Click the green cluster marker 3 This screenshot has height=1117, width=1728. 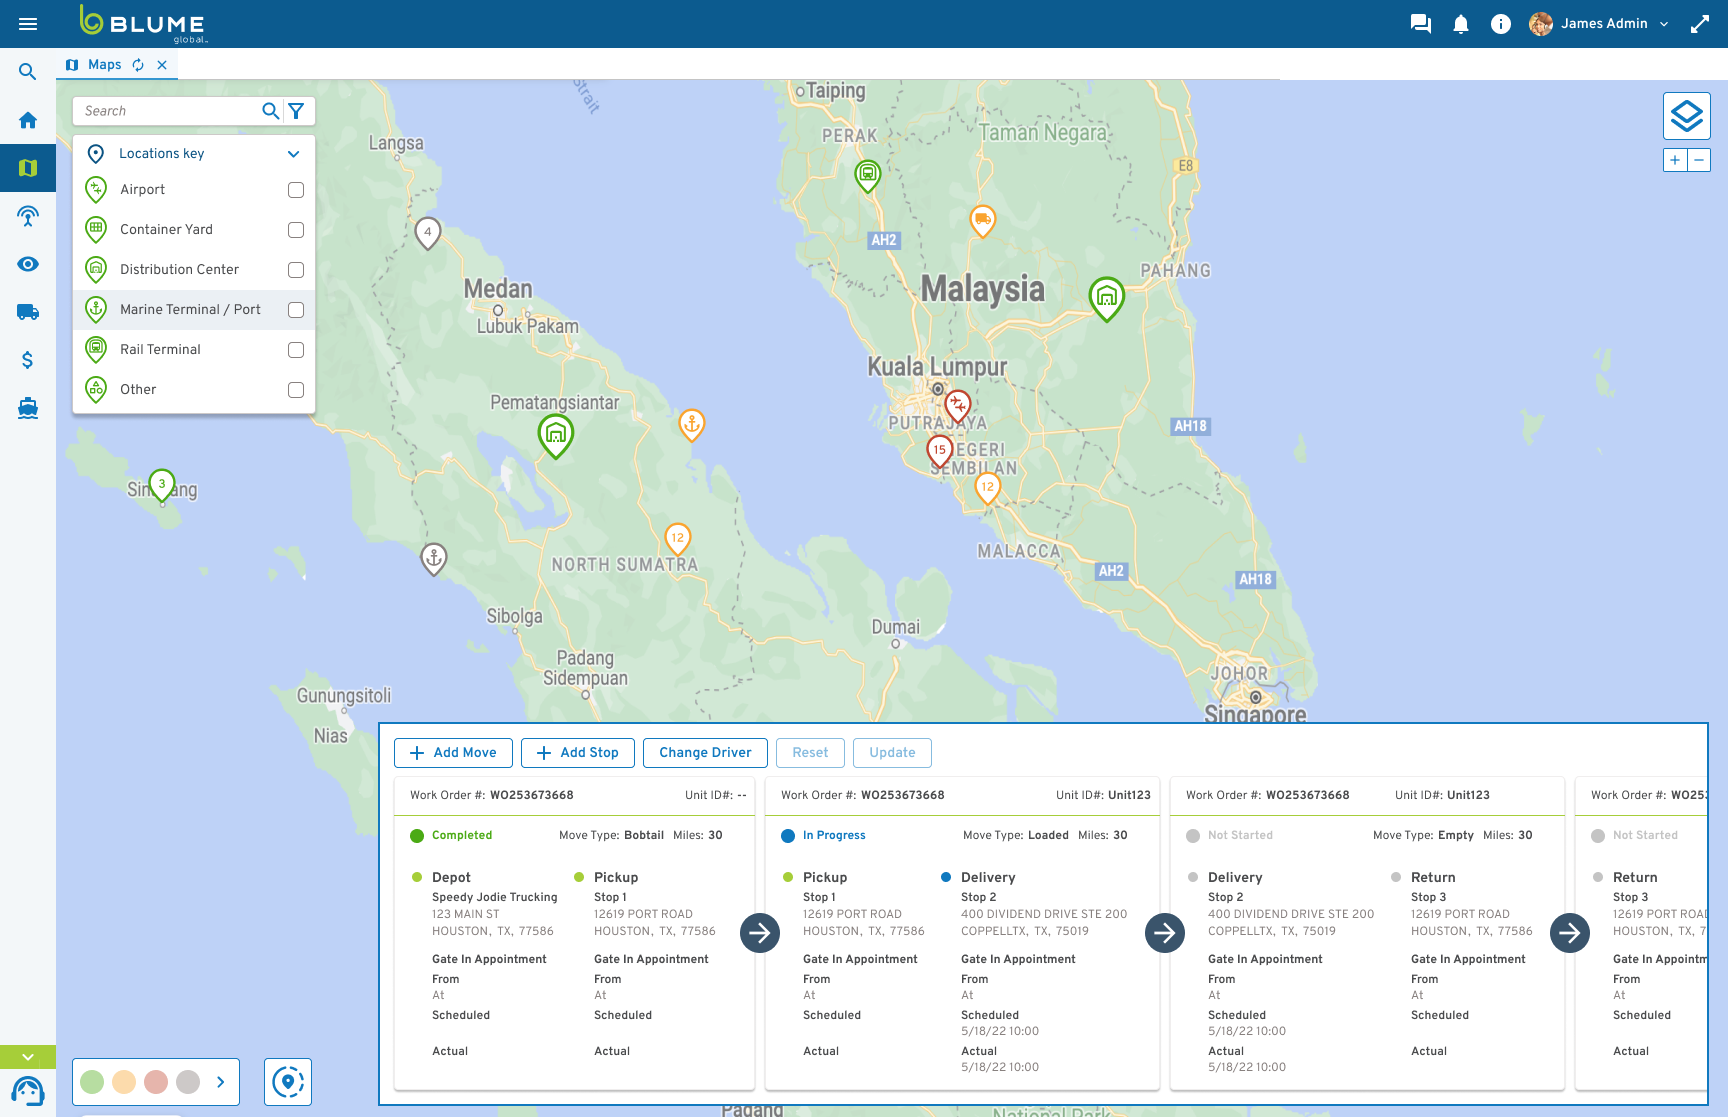(x=162, y=485)
